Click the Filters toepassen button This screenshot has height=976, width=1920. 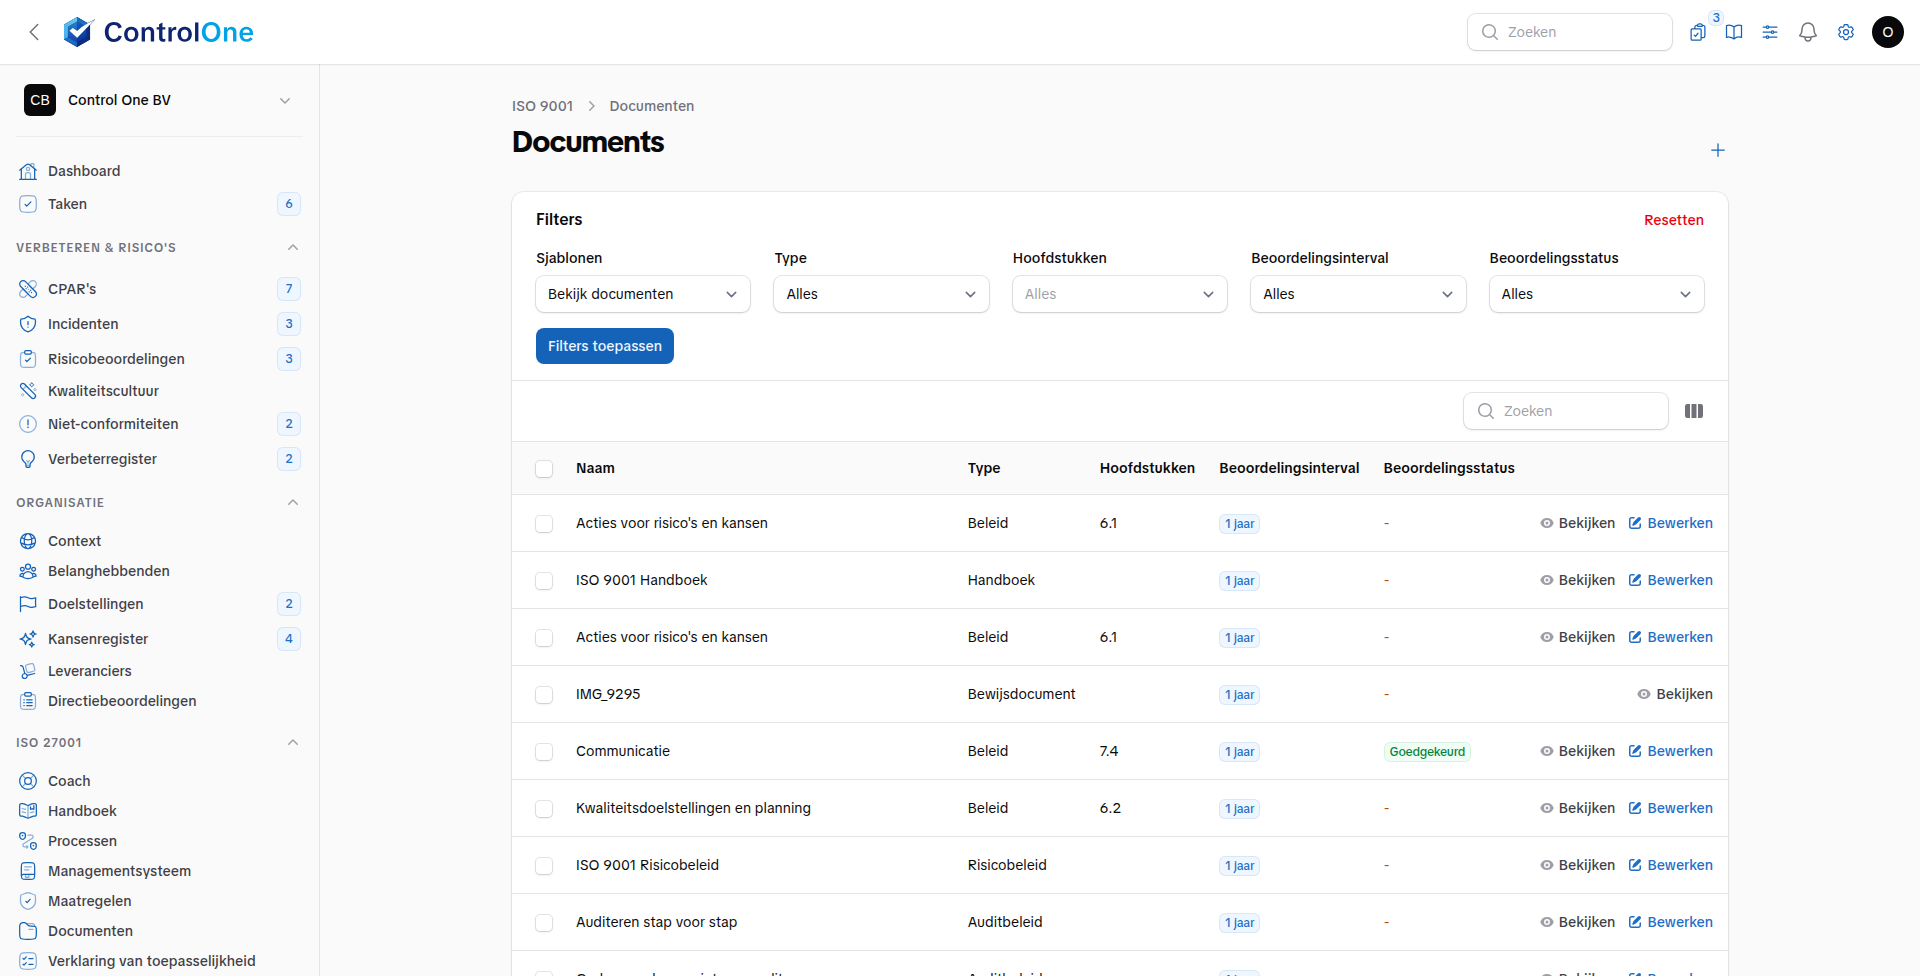pyautogui.click(x=605, y=346)
